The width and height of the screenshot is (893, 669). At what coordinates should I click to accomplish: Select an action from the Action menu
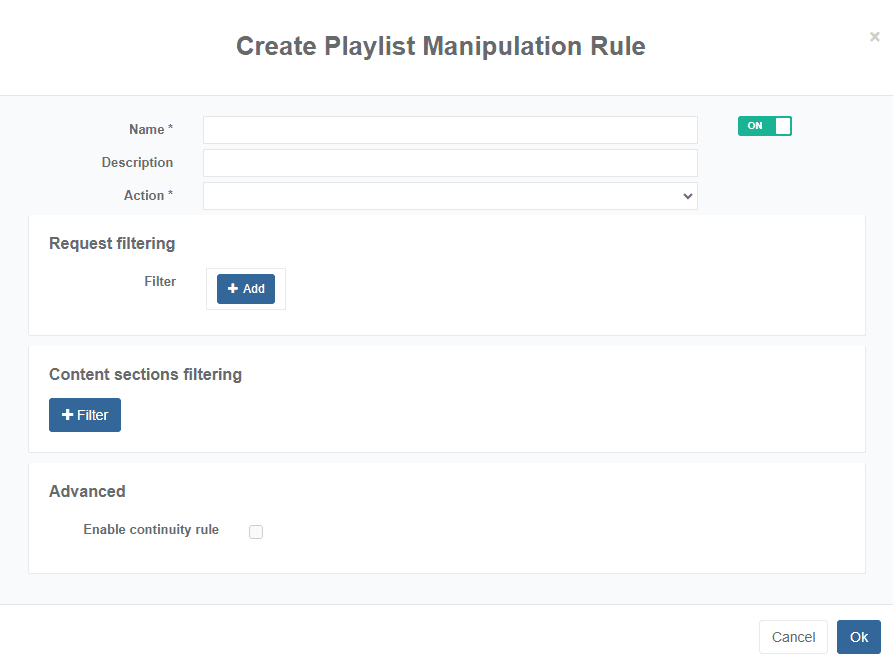point(450,196)
